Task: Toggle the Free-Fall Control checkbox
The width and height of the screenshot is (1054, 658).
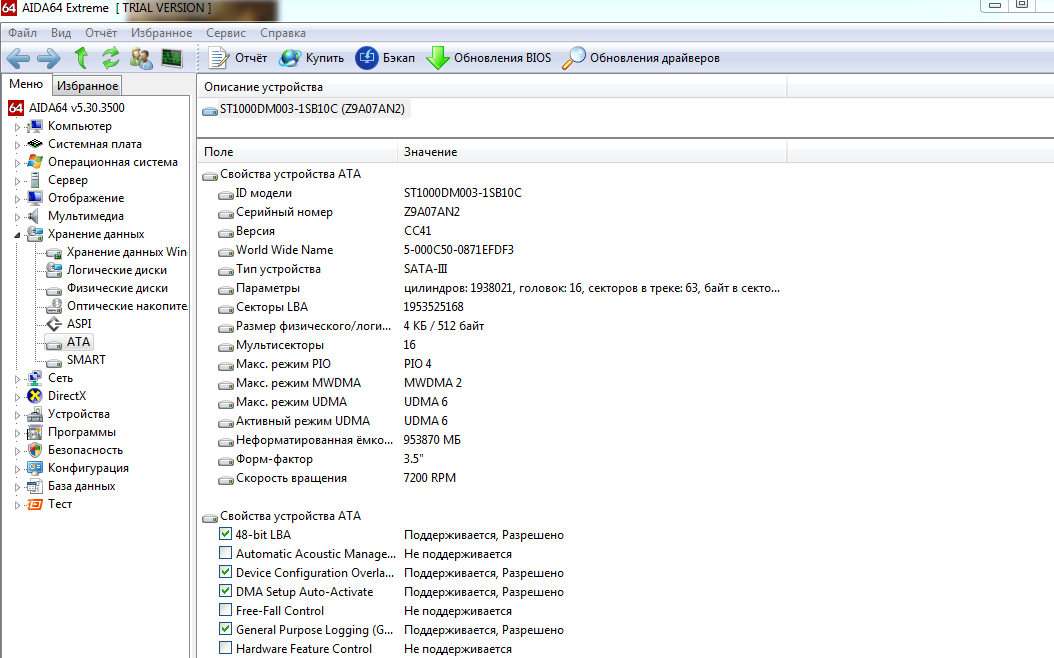Action: click(225, 610)
